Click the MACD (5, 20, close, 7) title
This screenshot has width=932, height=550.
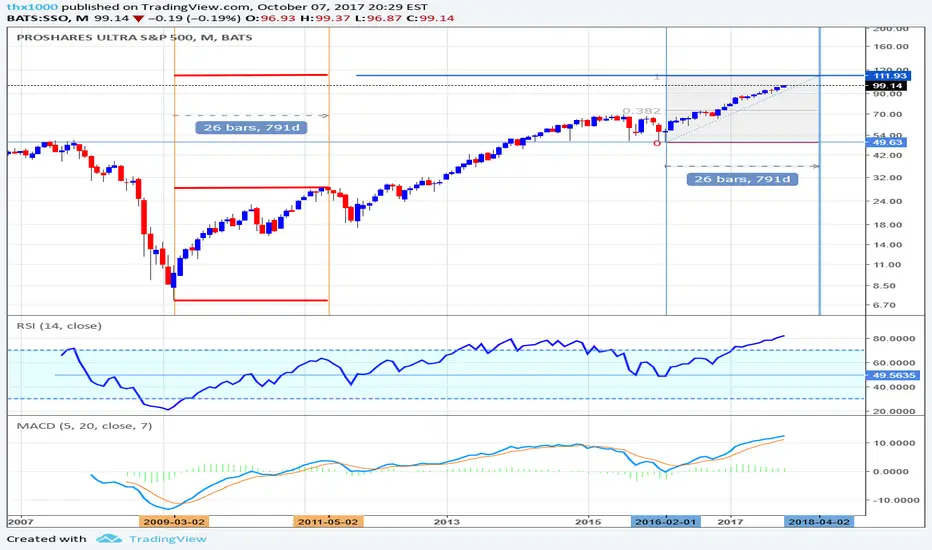click(x=84, y=426)
